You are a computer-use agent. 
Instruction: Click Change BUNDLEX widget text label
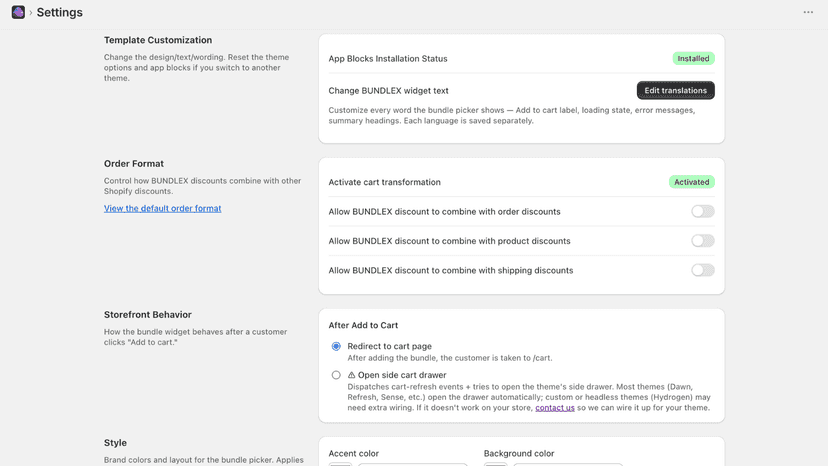coord(388,91)
